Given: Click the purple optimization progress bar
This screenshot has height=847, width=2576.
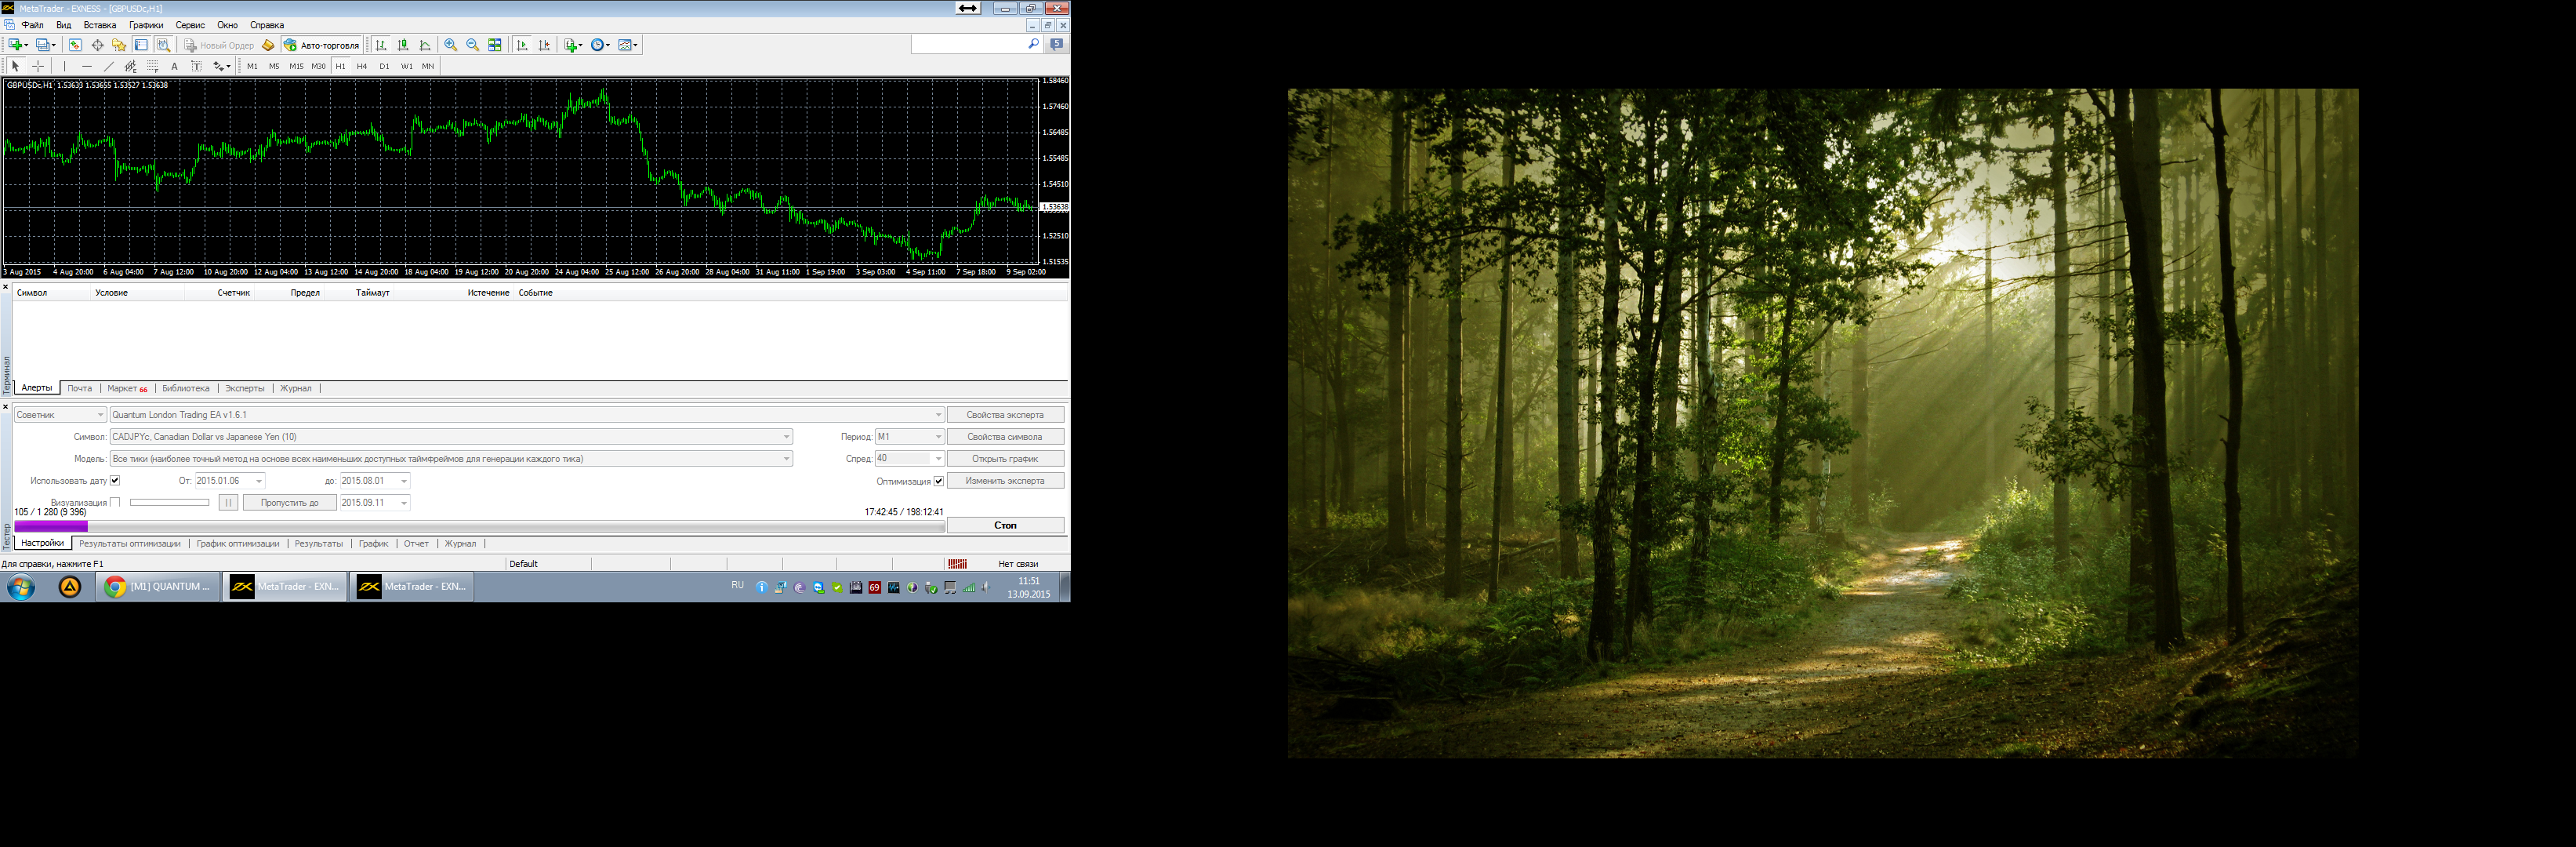Looking at the screenshot, I should pos(479,526).
